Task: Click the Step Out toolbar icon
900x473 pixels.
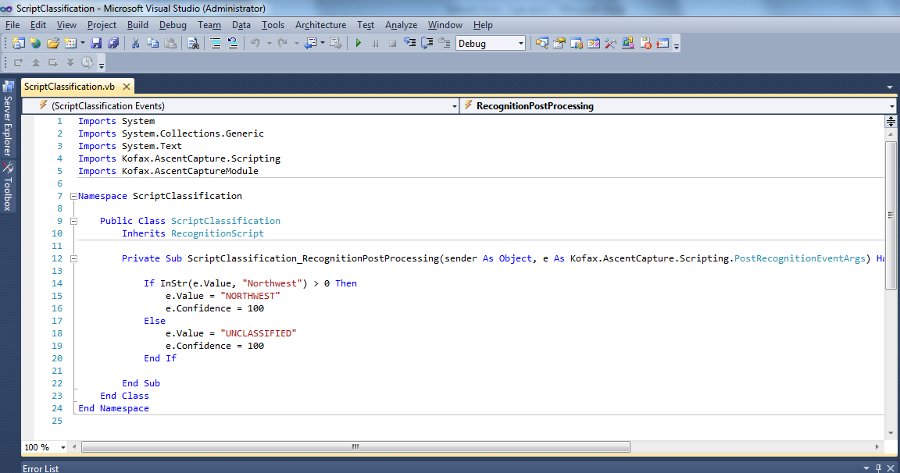Action: (x=444, y=44)
